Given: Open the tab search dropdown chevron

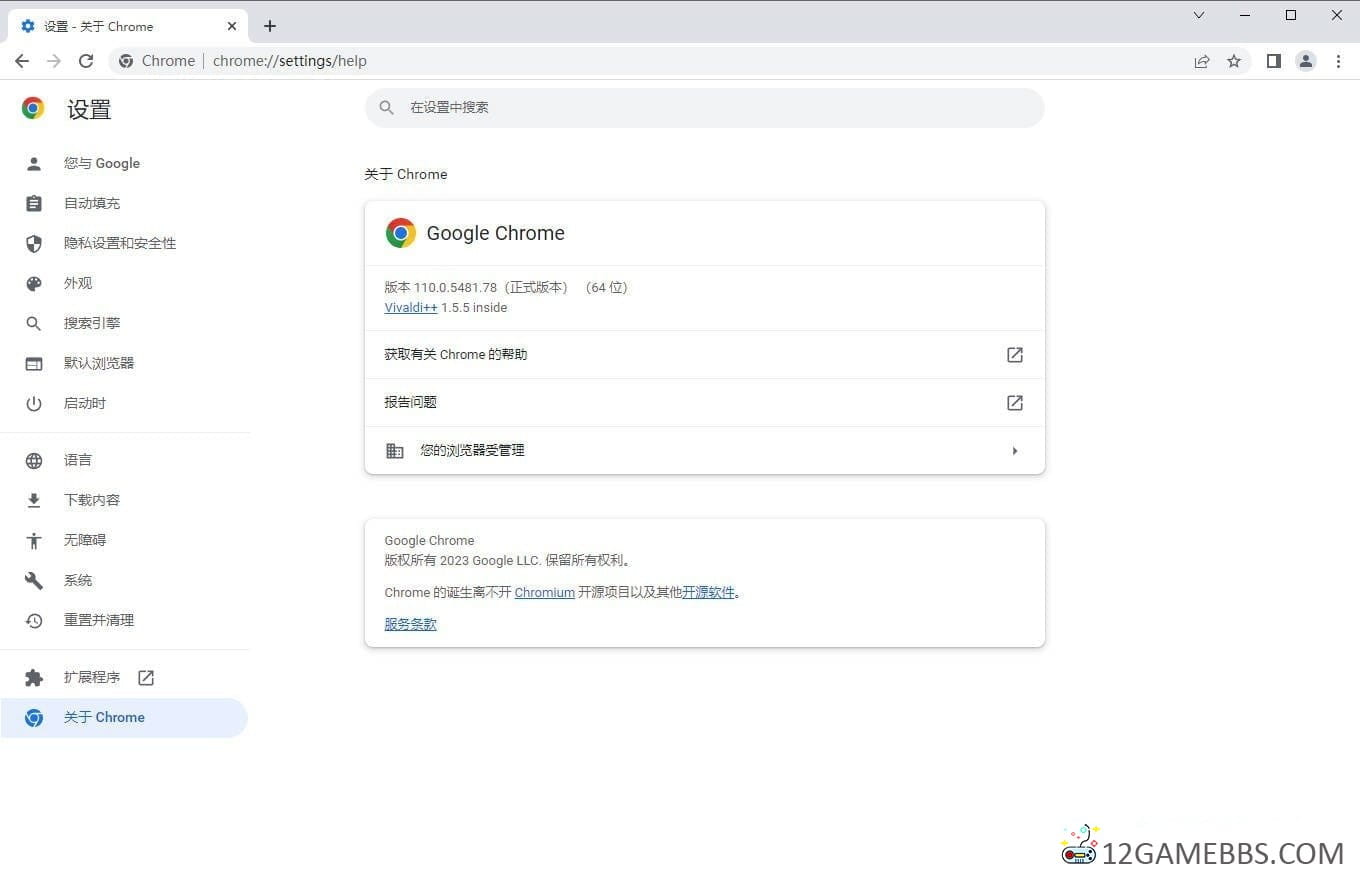Looking at the screenshot, I should click(x=1199, y=15).
